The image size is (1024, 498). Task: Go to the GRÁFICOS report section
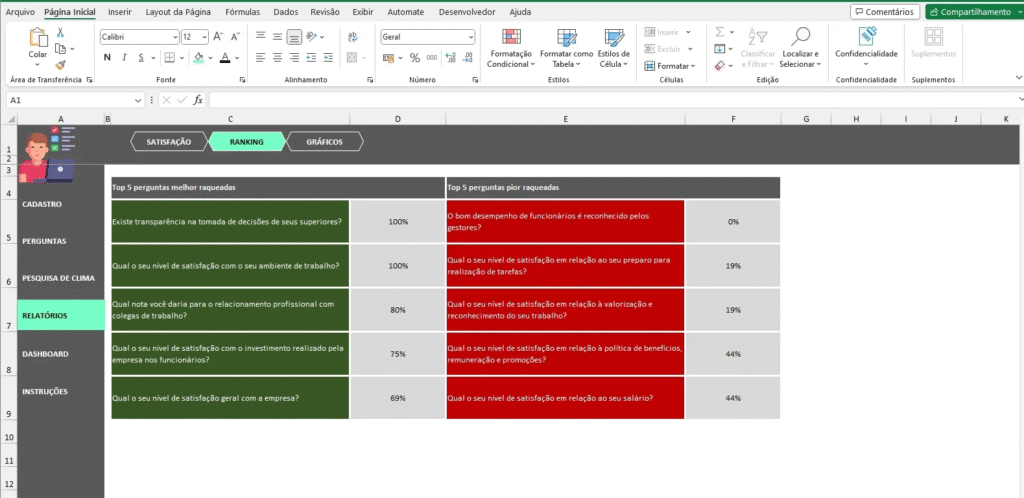(x=316, y=142)
